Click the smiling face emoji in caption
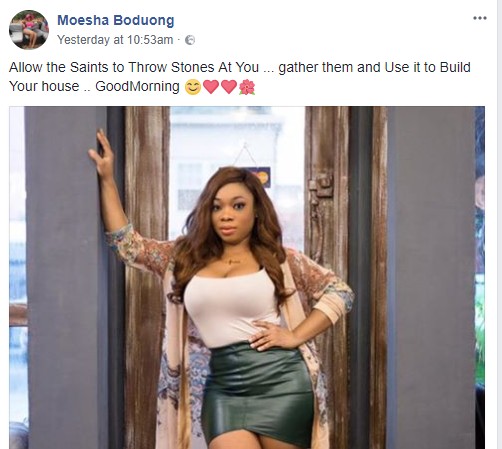This screenshot has height=449, width=502. point(193,87)
